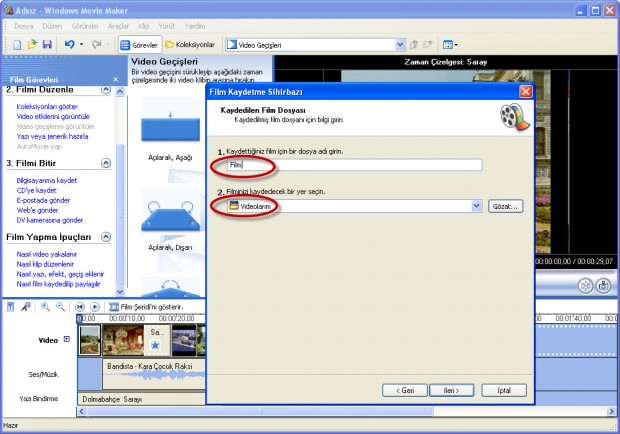
Task: Click the tasks pane scroll down arrow
Action: tap(120, 292)
